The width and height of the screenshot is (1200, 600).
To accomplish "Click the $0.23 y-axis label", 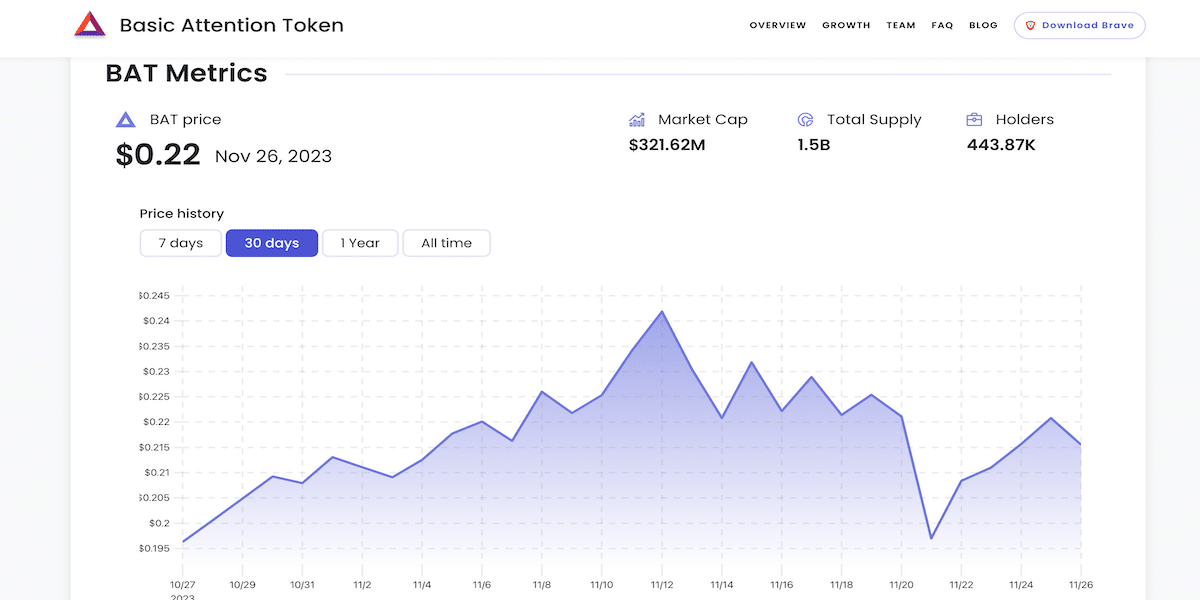I will tap(155, 371).
